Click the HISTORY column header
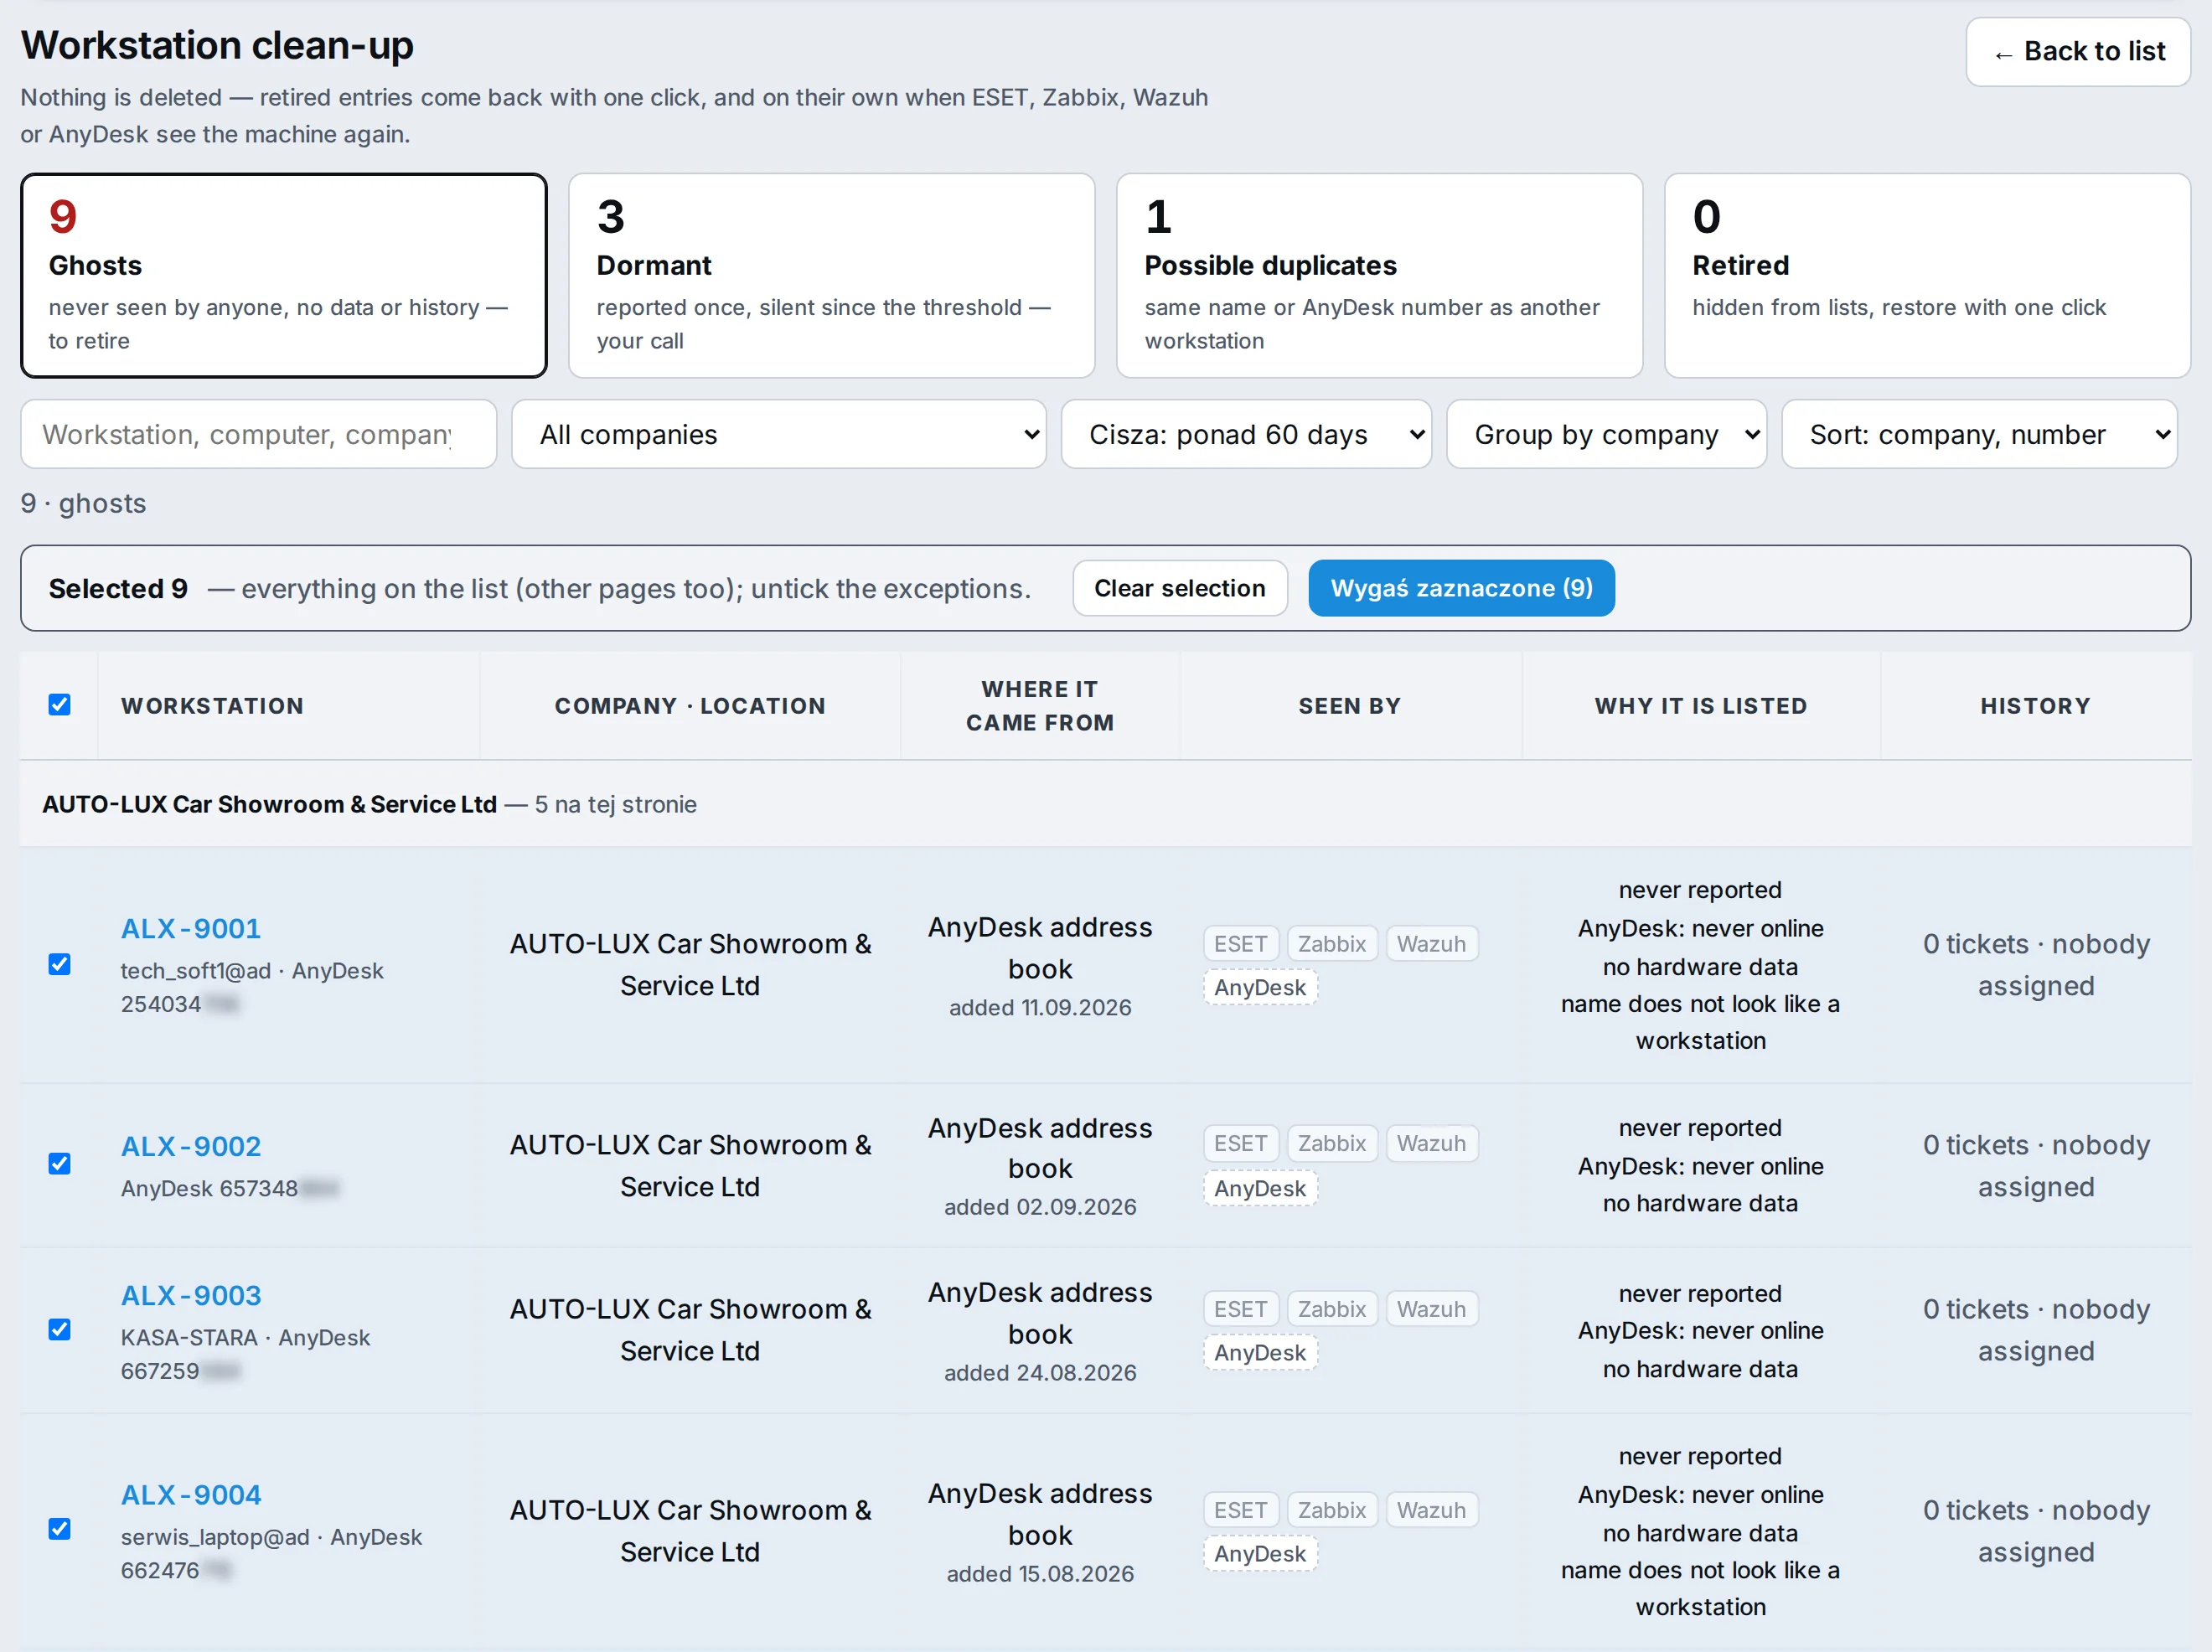The image size is (2212, 1652). coord(2036,706)
